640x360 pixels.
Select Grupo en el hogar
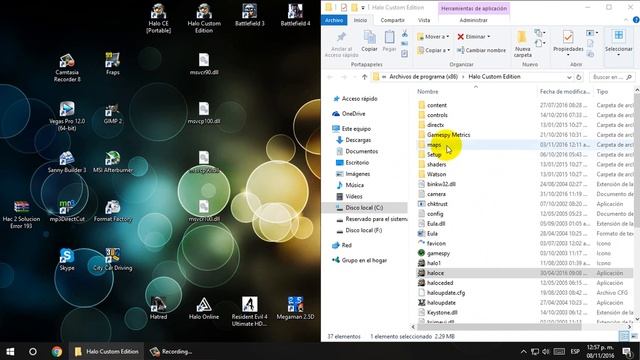(x=359, y=260)
